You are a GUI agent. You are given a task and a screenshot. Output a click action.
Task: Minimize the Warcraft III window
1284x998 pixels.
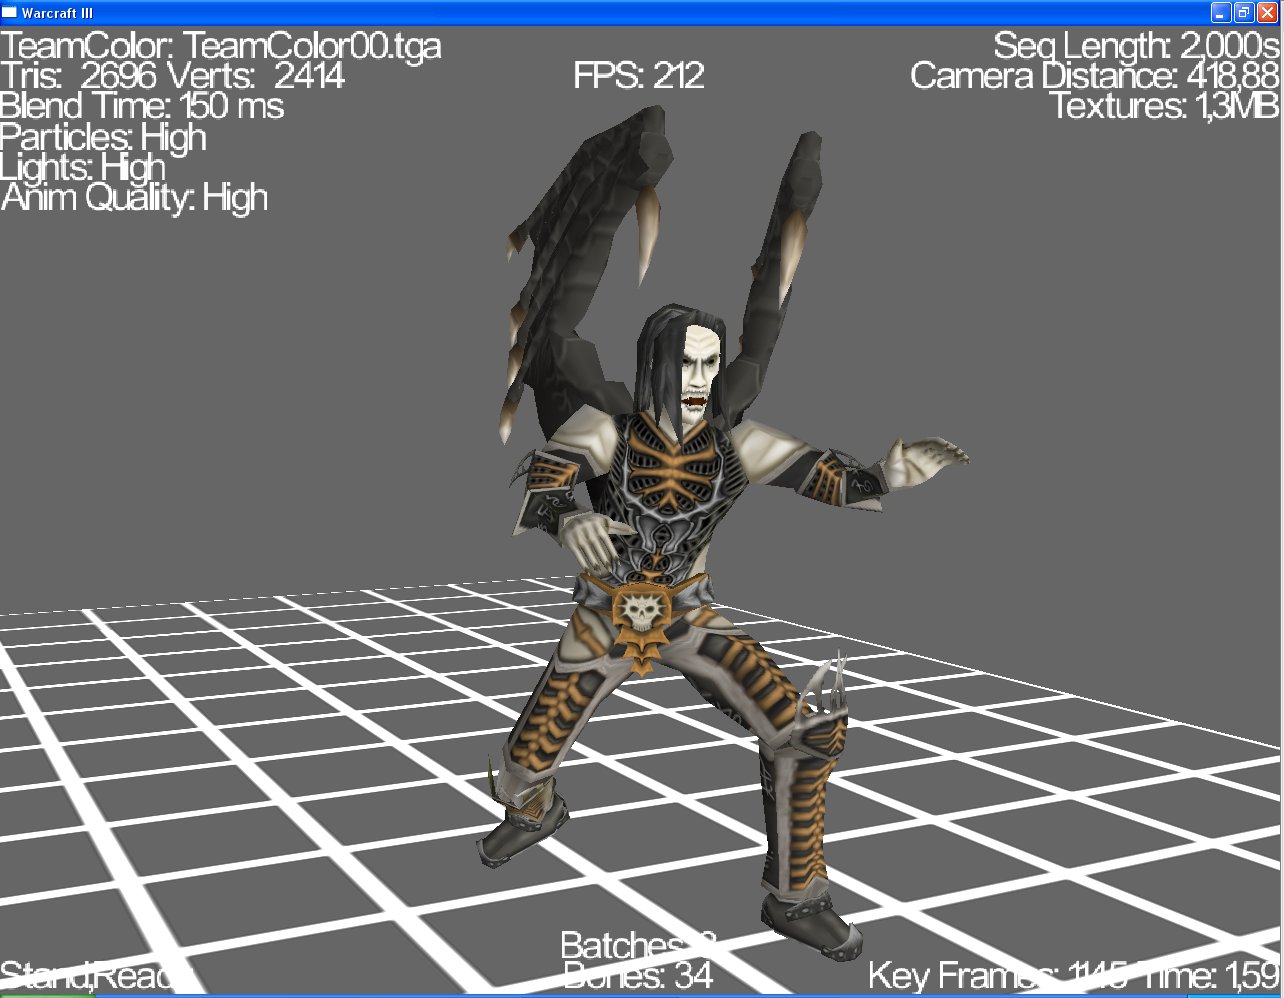pos(1221,13)
